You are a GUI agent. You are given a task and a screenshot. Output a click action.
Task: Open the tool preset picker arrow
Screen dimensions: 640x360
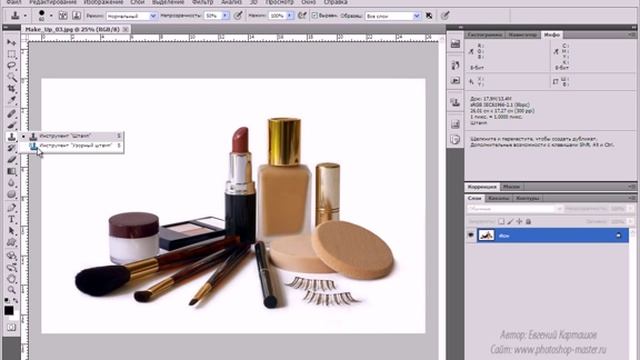coord(25,16)
